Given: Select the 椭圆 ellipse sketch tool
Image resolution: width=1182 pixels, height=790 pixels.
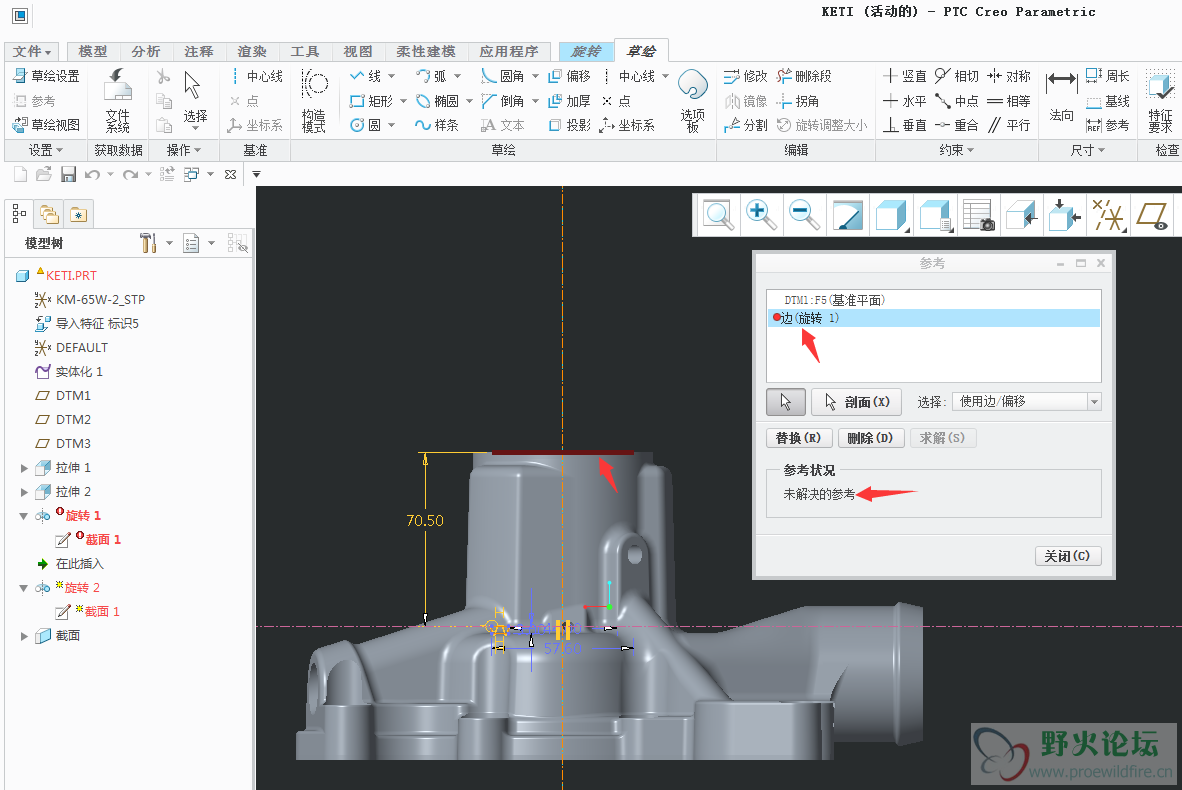Looking at the screenshot, I should [436, 101].
